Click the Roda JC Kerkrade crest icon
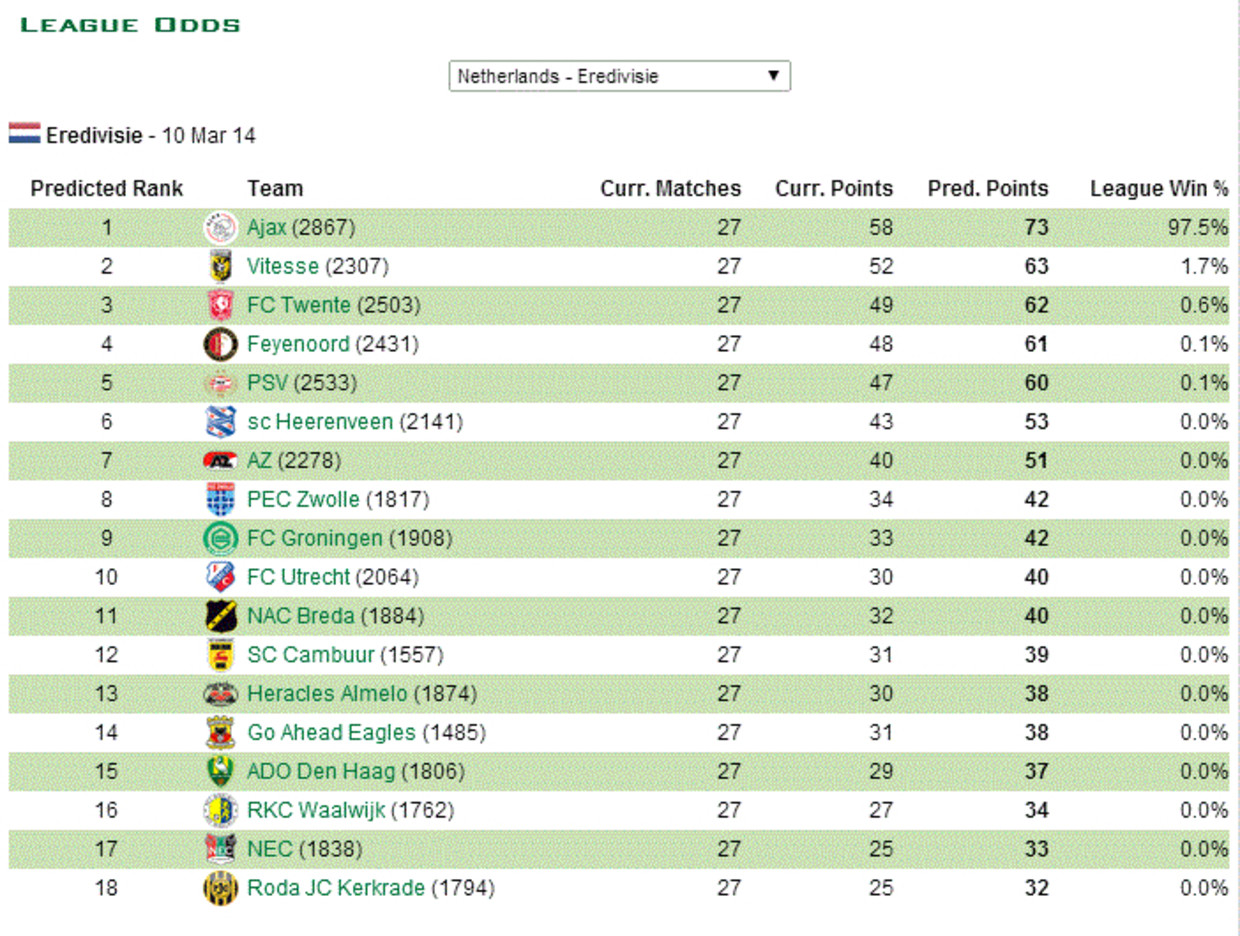1240x936 pixels. (x=220, y=888)
